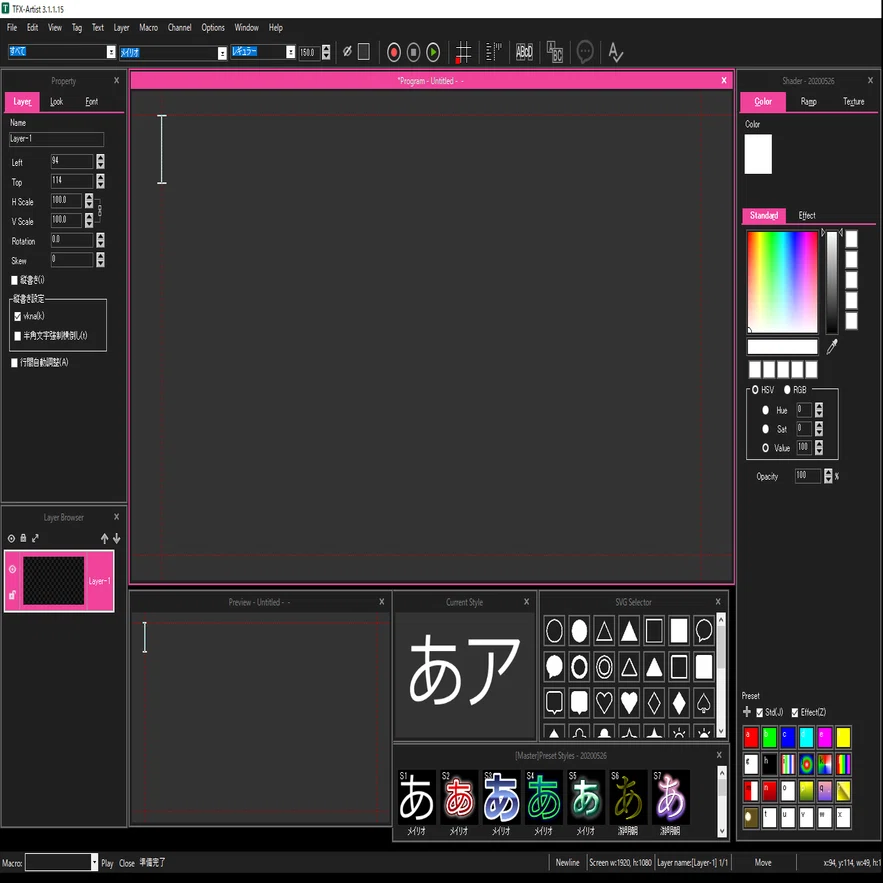Open the File menu
Image resolution: width=883 pixels, height=883 pixels.
coord(12,28)
